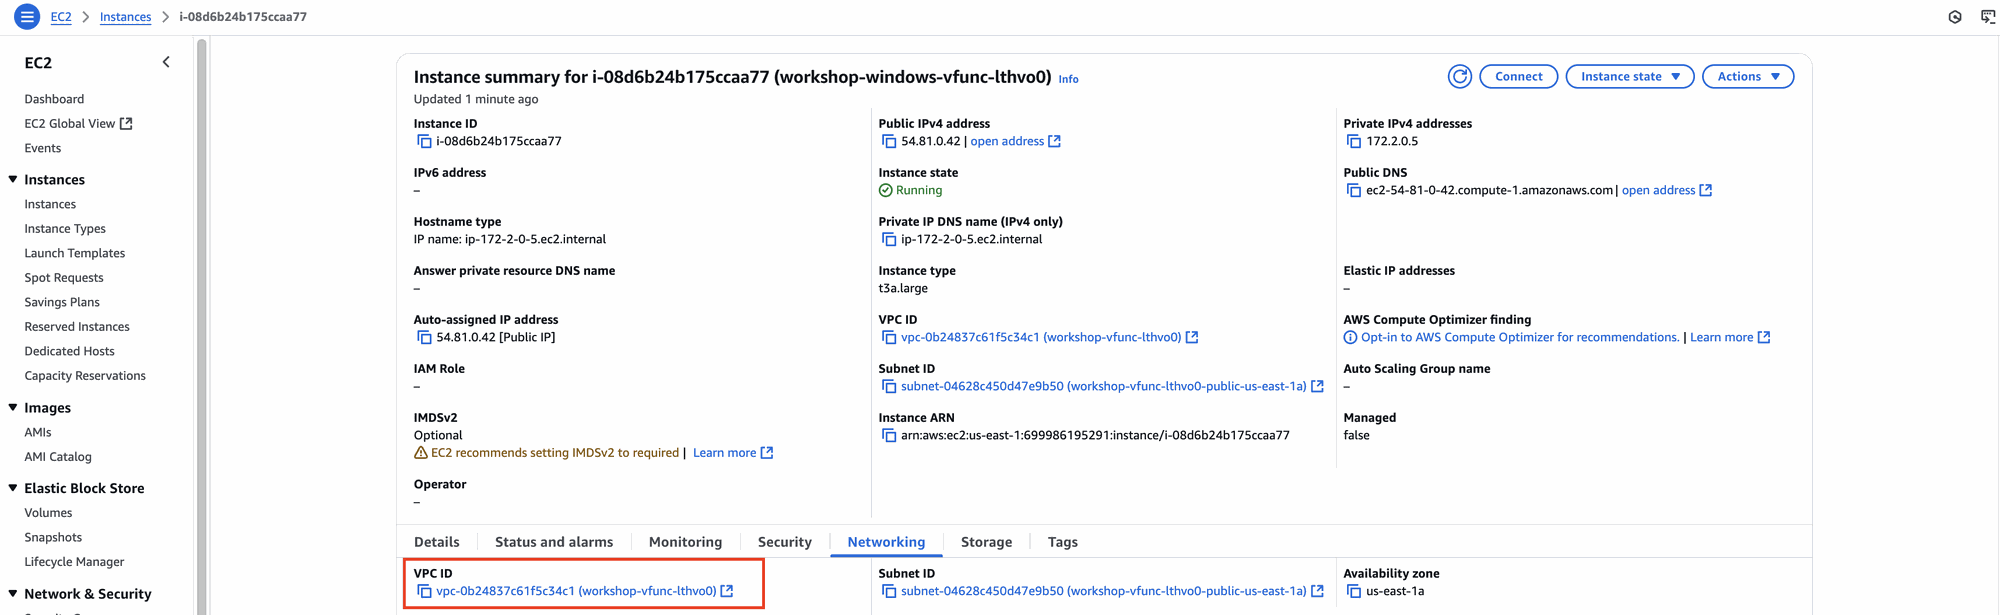The height and width of the screenshot is (615, 2000).
Task: Collapse the Elastic Block Store section
Action: (x=13, y=488)
